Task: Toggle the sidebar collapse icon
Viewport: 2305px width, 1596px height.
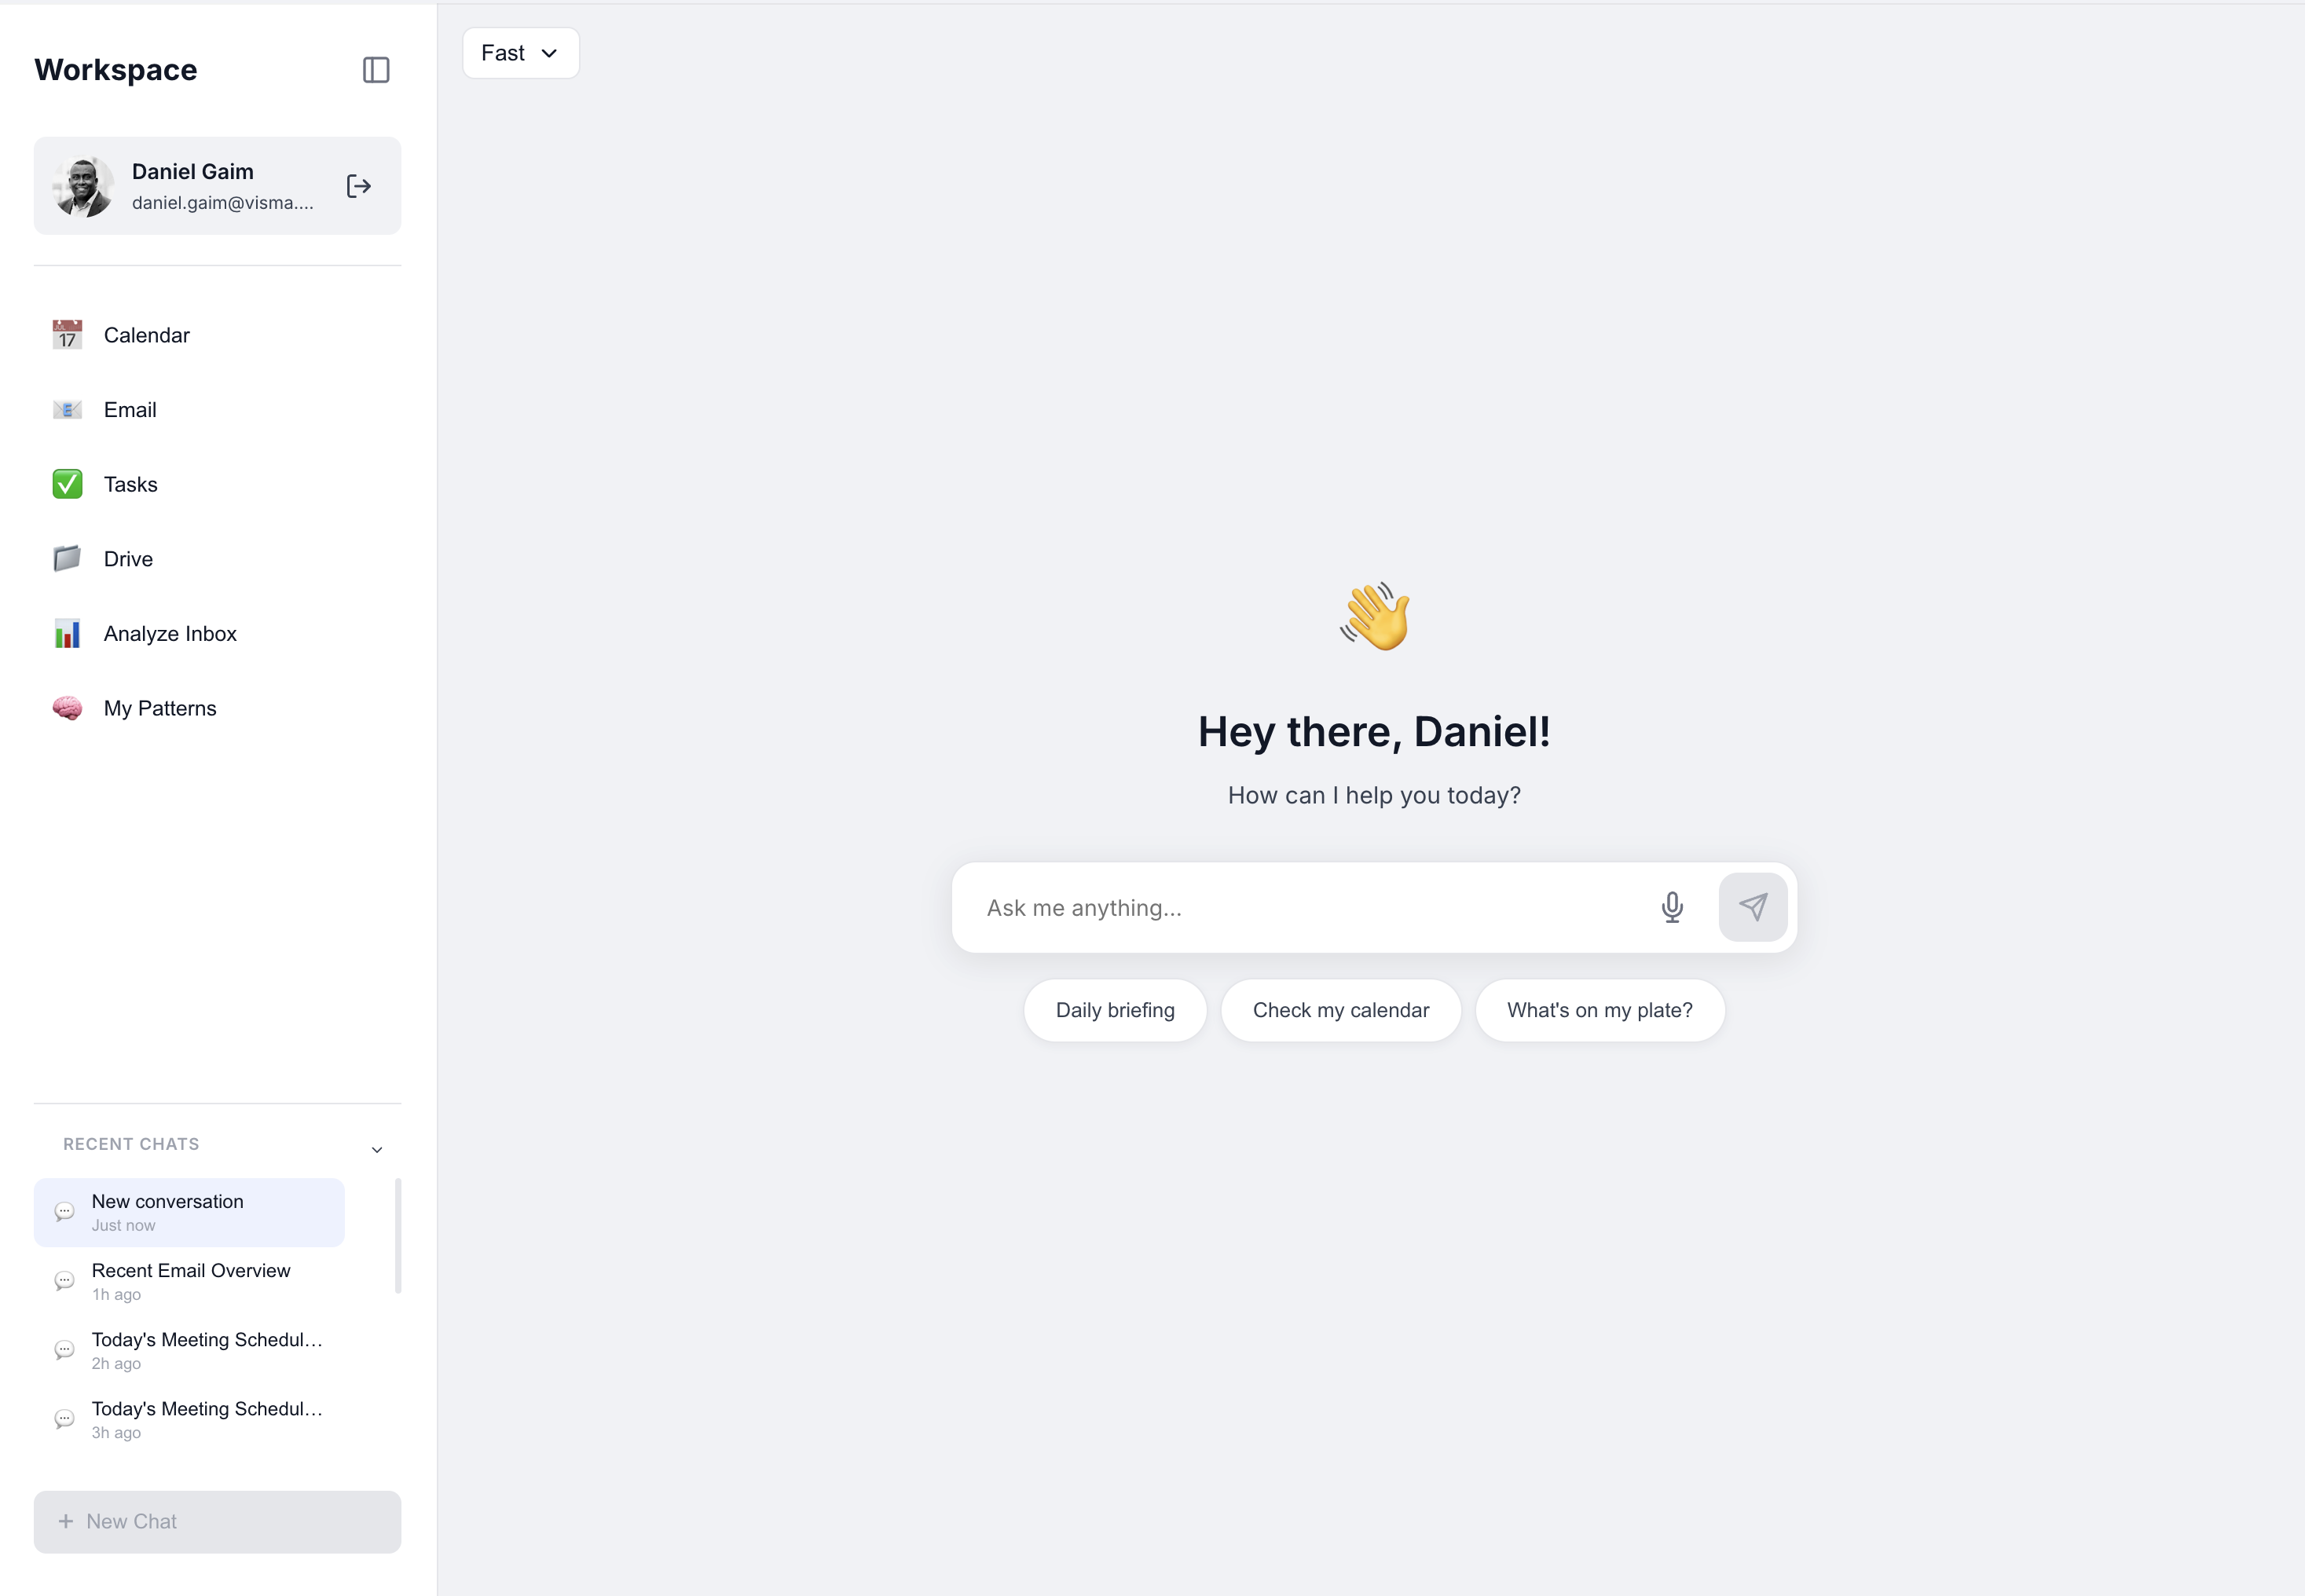Action: (x=376, y=70)
